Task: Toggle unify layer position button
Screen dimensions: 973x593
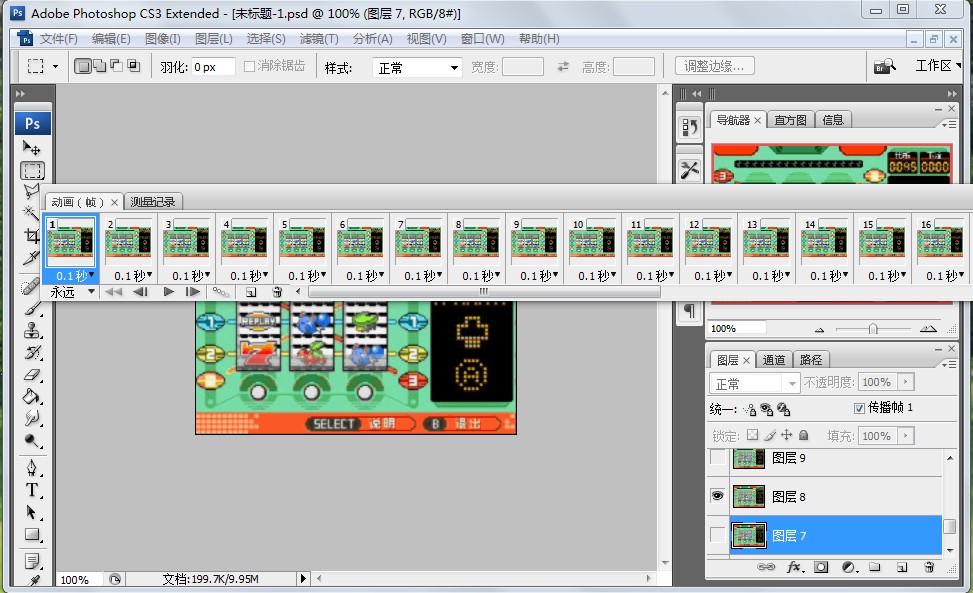Action: point(750,409)
